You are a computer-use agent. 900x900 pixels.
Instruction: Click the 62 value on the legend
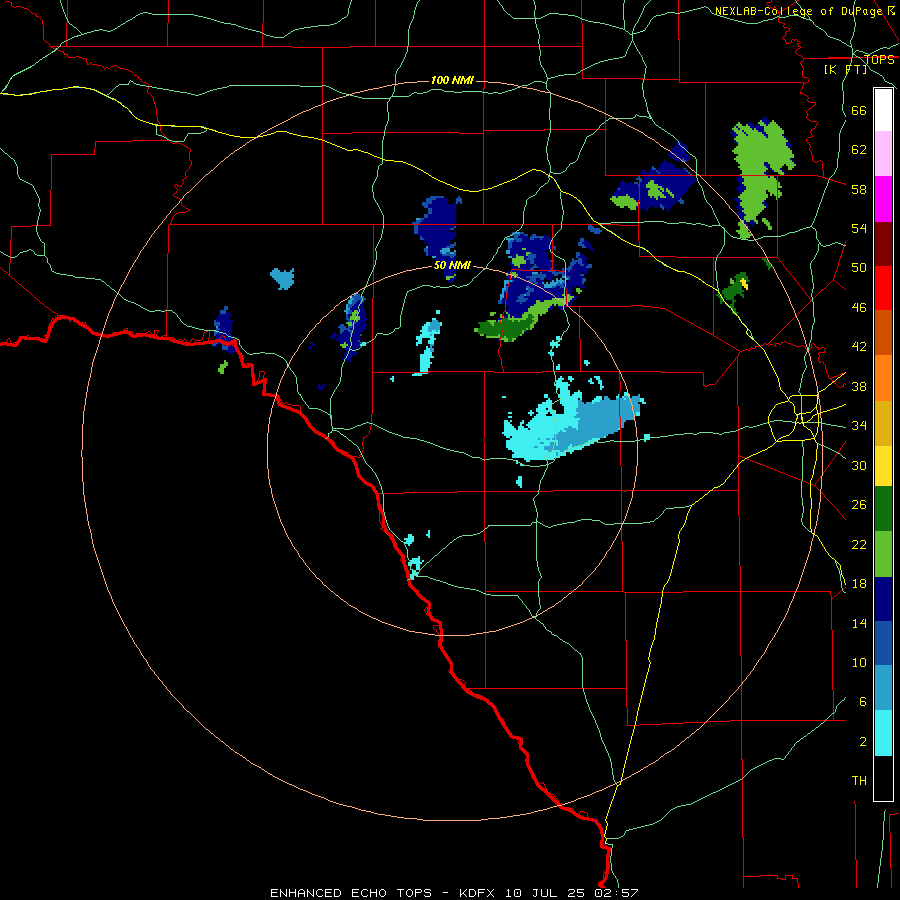pyautogui.click(x=859, y=150)
